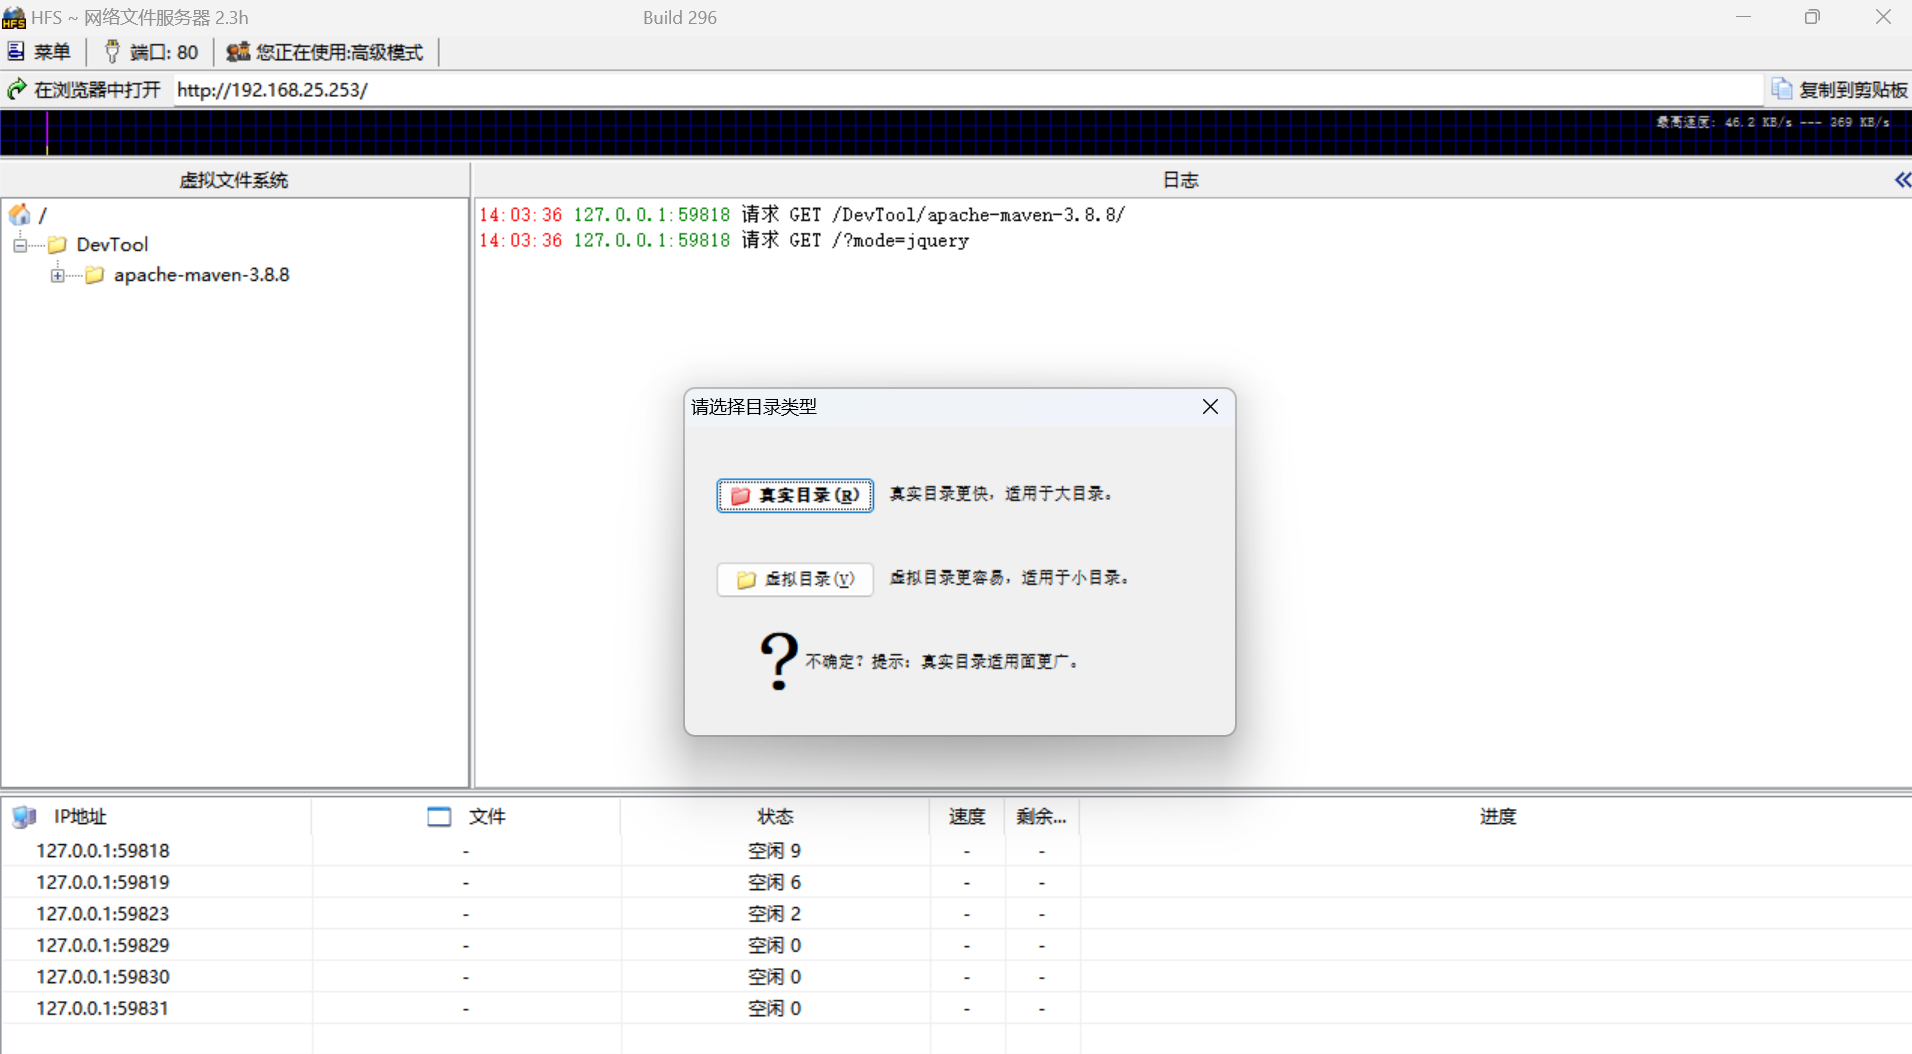Select connection row 127.0.0.1:59823
Viewport: 1912px width, 1054px height.
click(x=103, y=914)
